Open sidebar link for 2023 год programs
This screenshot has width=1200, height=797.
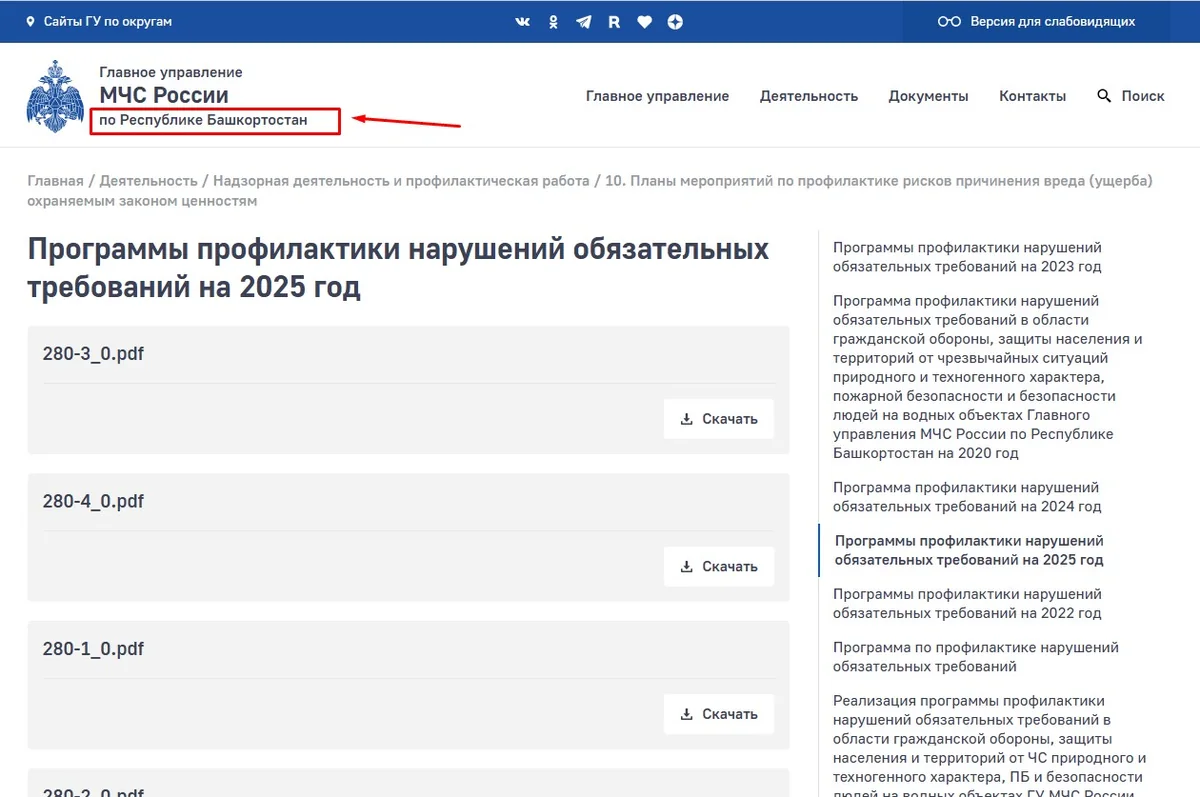(x=967, y=257)
